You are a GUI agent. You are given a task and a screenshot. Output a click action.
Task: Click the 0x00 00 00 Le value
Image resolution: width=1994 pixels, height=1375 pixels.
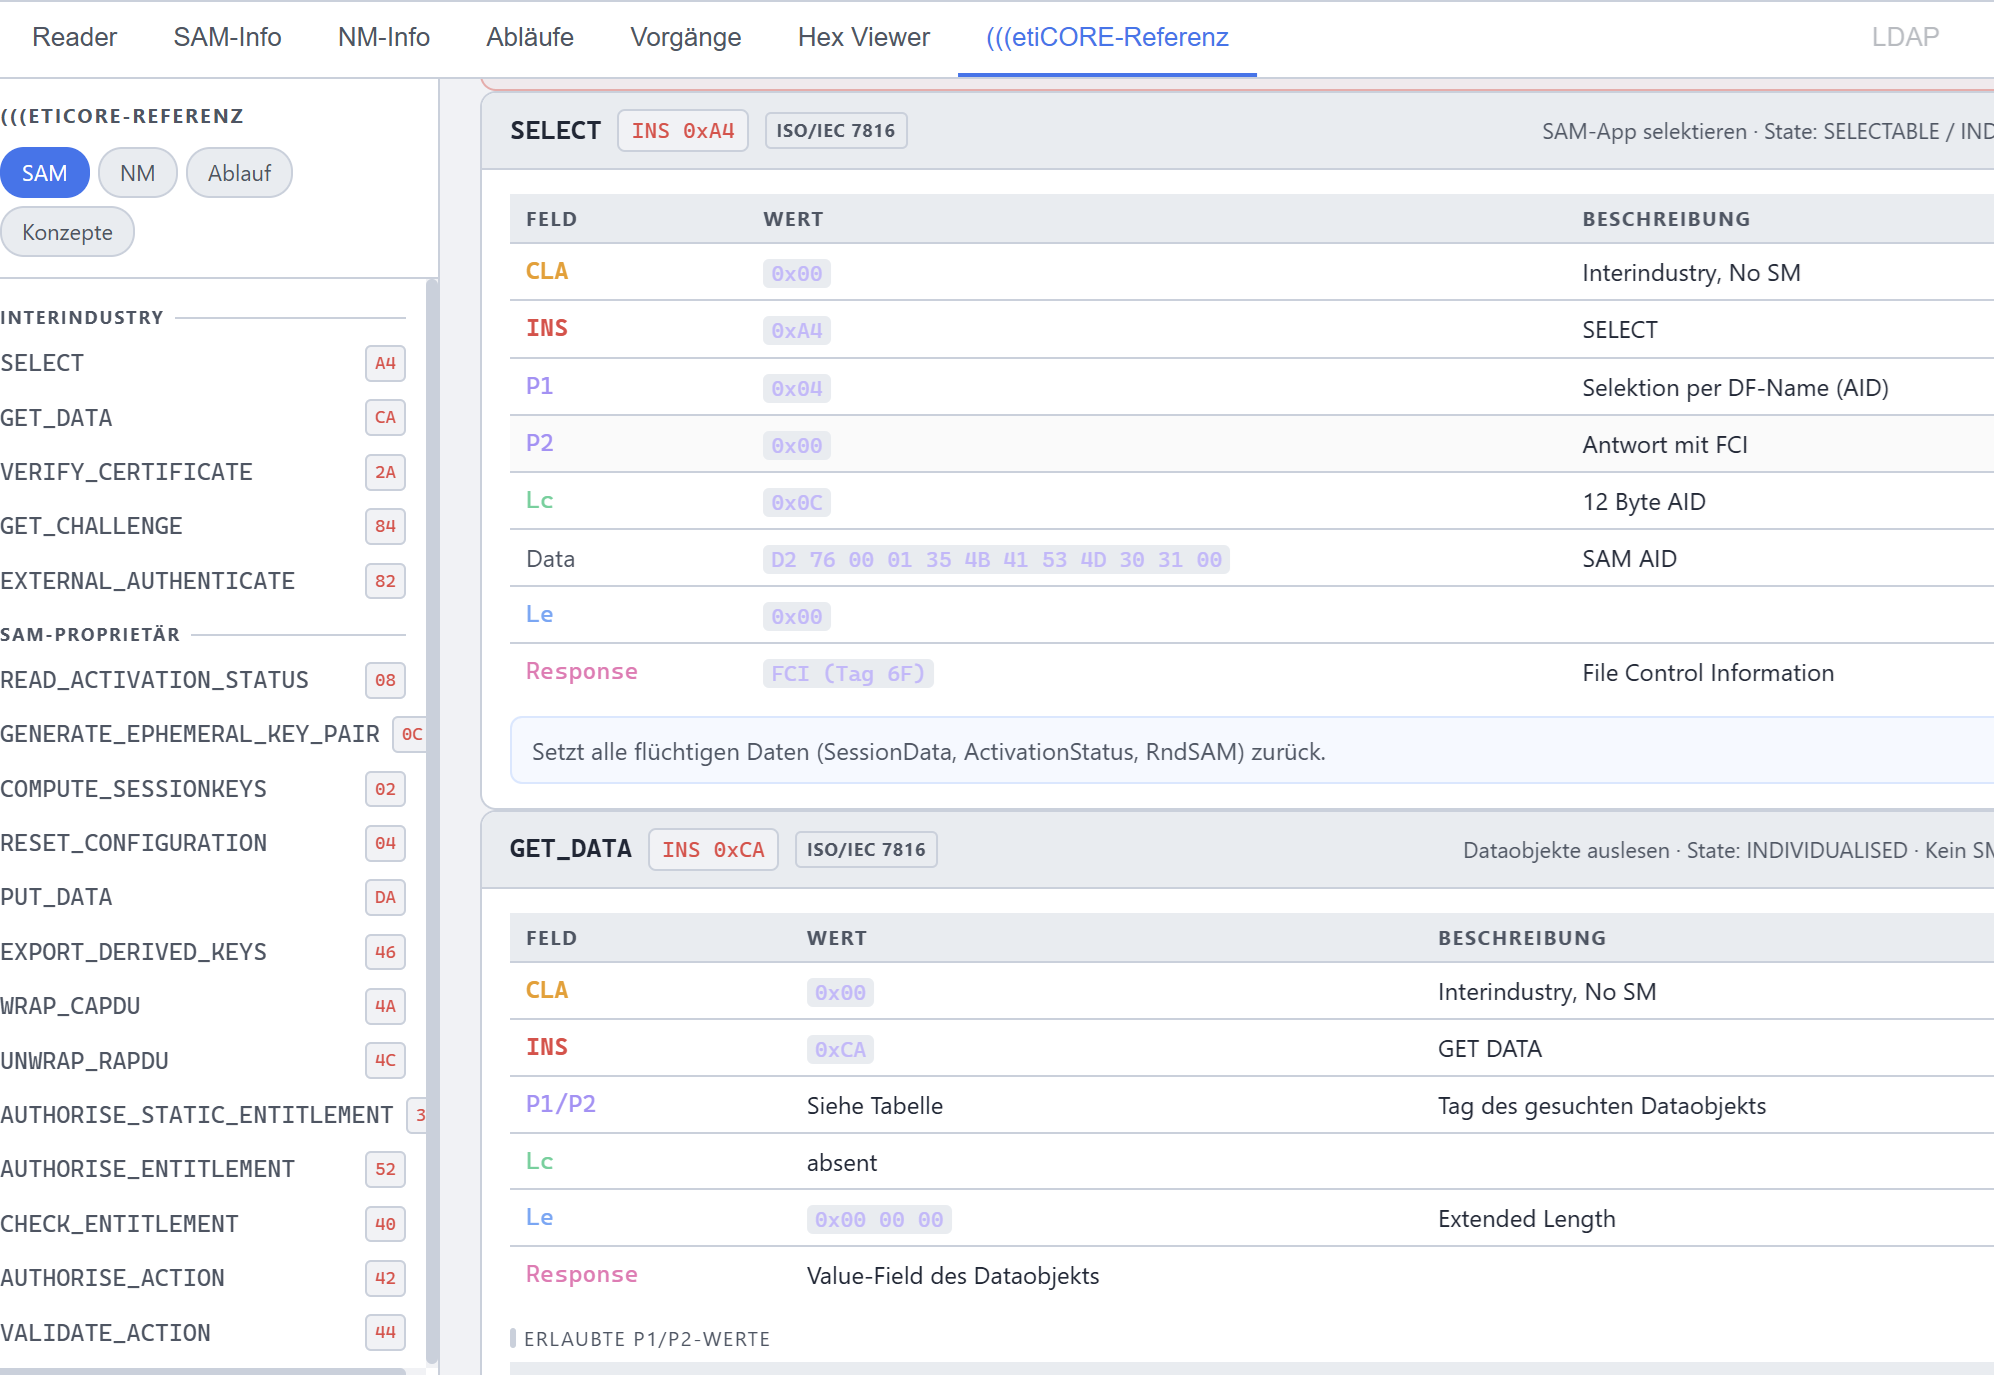pos(879,1220)
